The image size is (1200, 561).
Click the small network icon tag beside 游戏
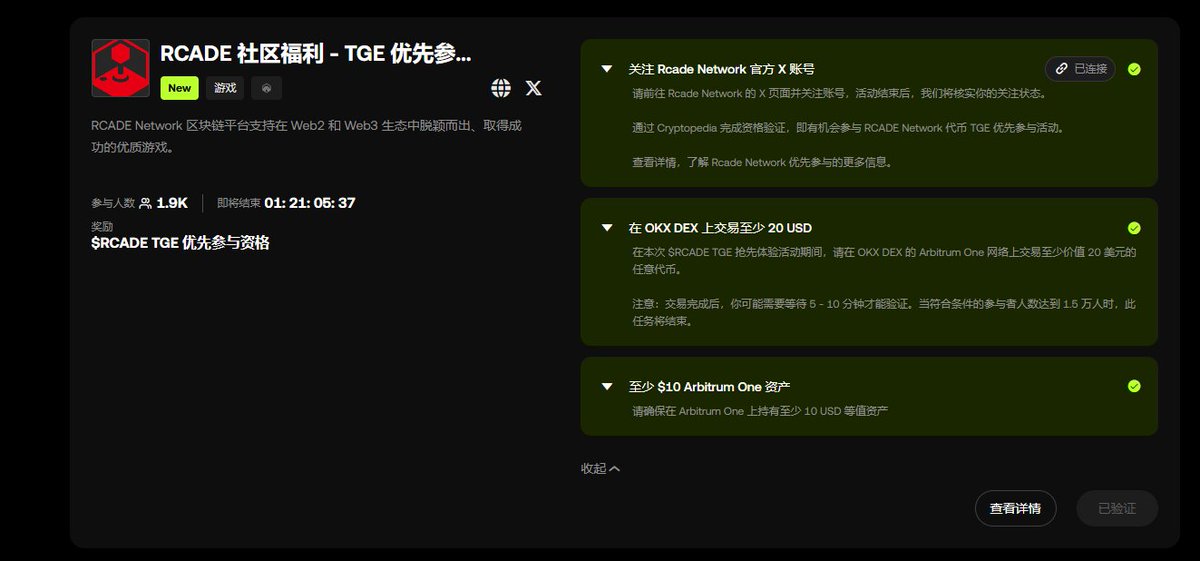point(266,88)
